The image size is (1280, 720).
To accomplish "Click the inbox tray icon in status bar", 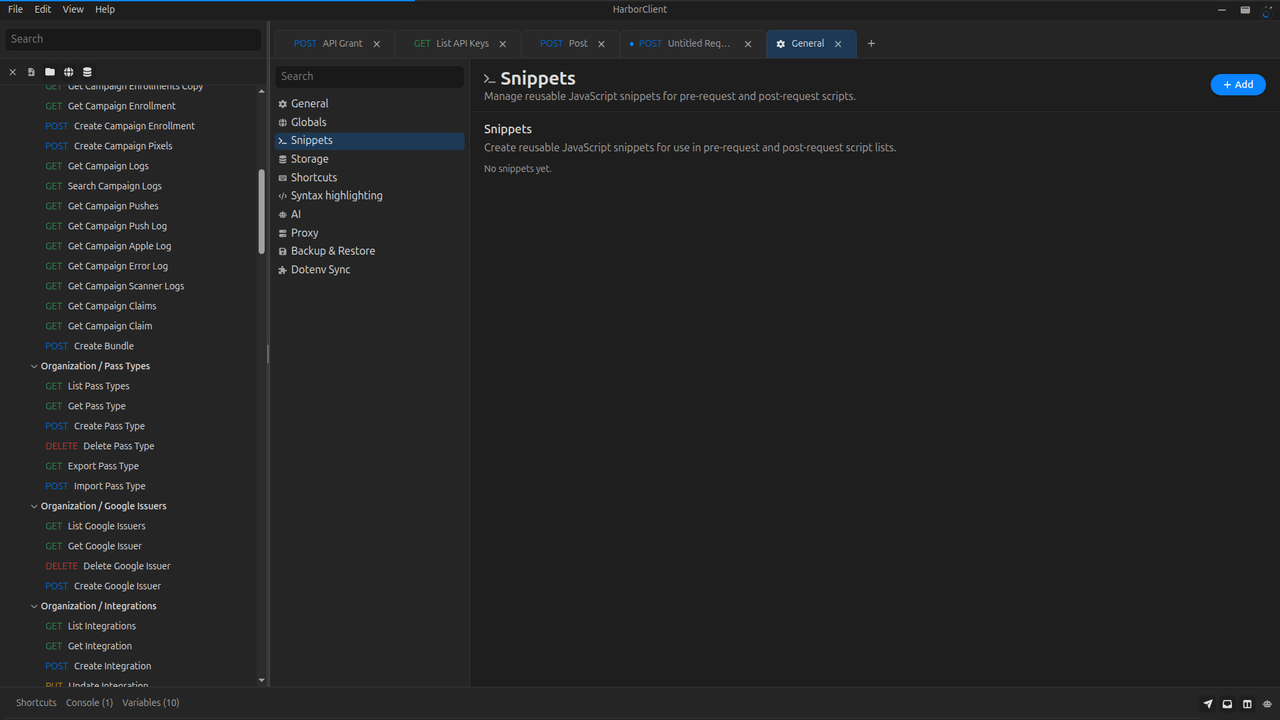I will [1228, 704].
